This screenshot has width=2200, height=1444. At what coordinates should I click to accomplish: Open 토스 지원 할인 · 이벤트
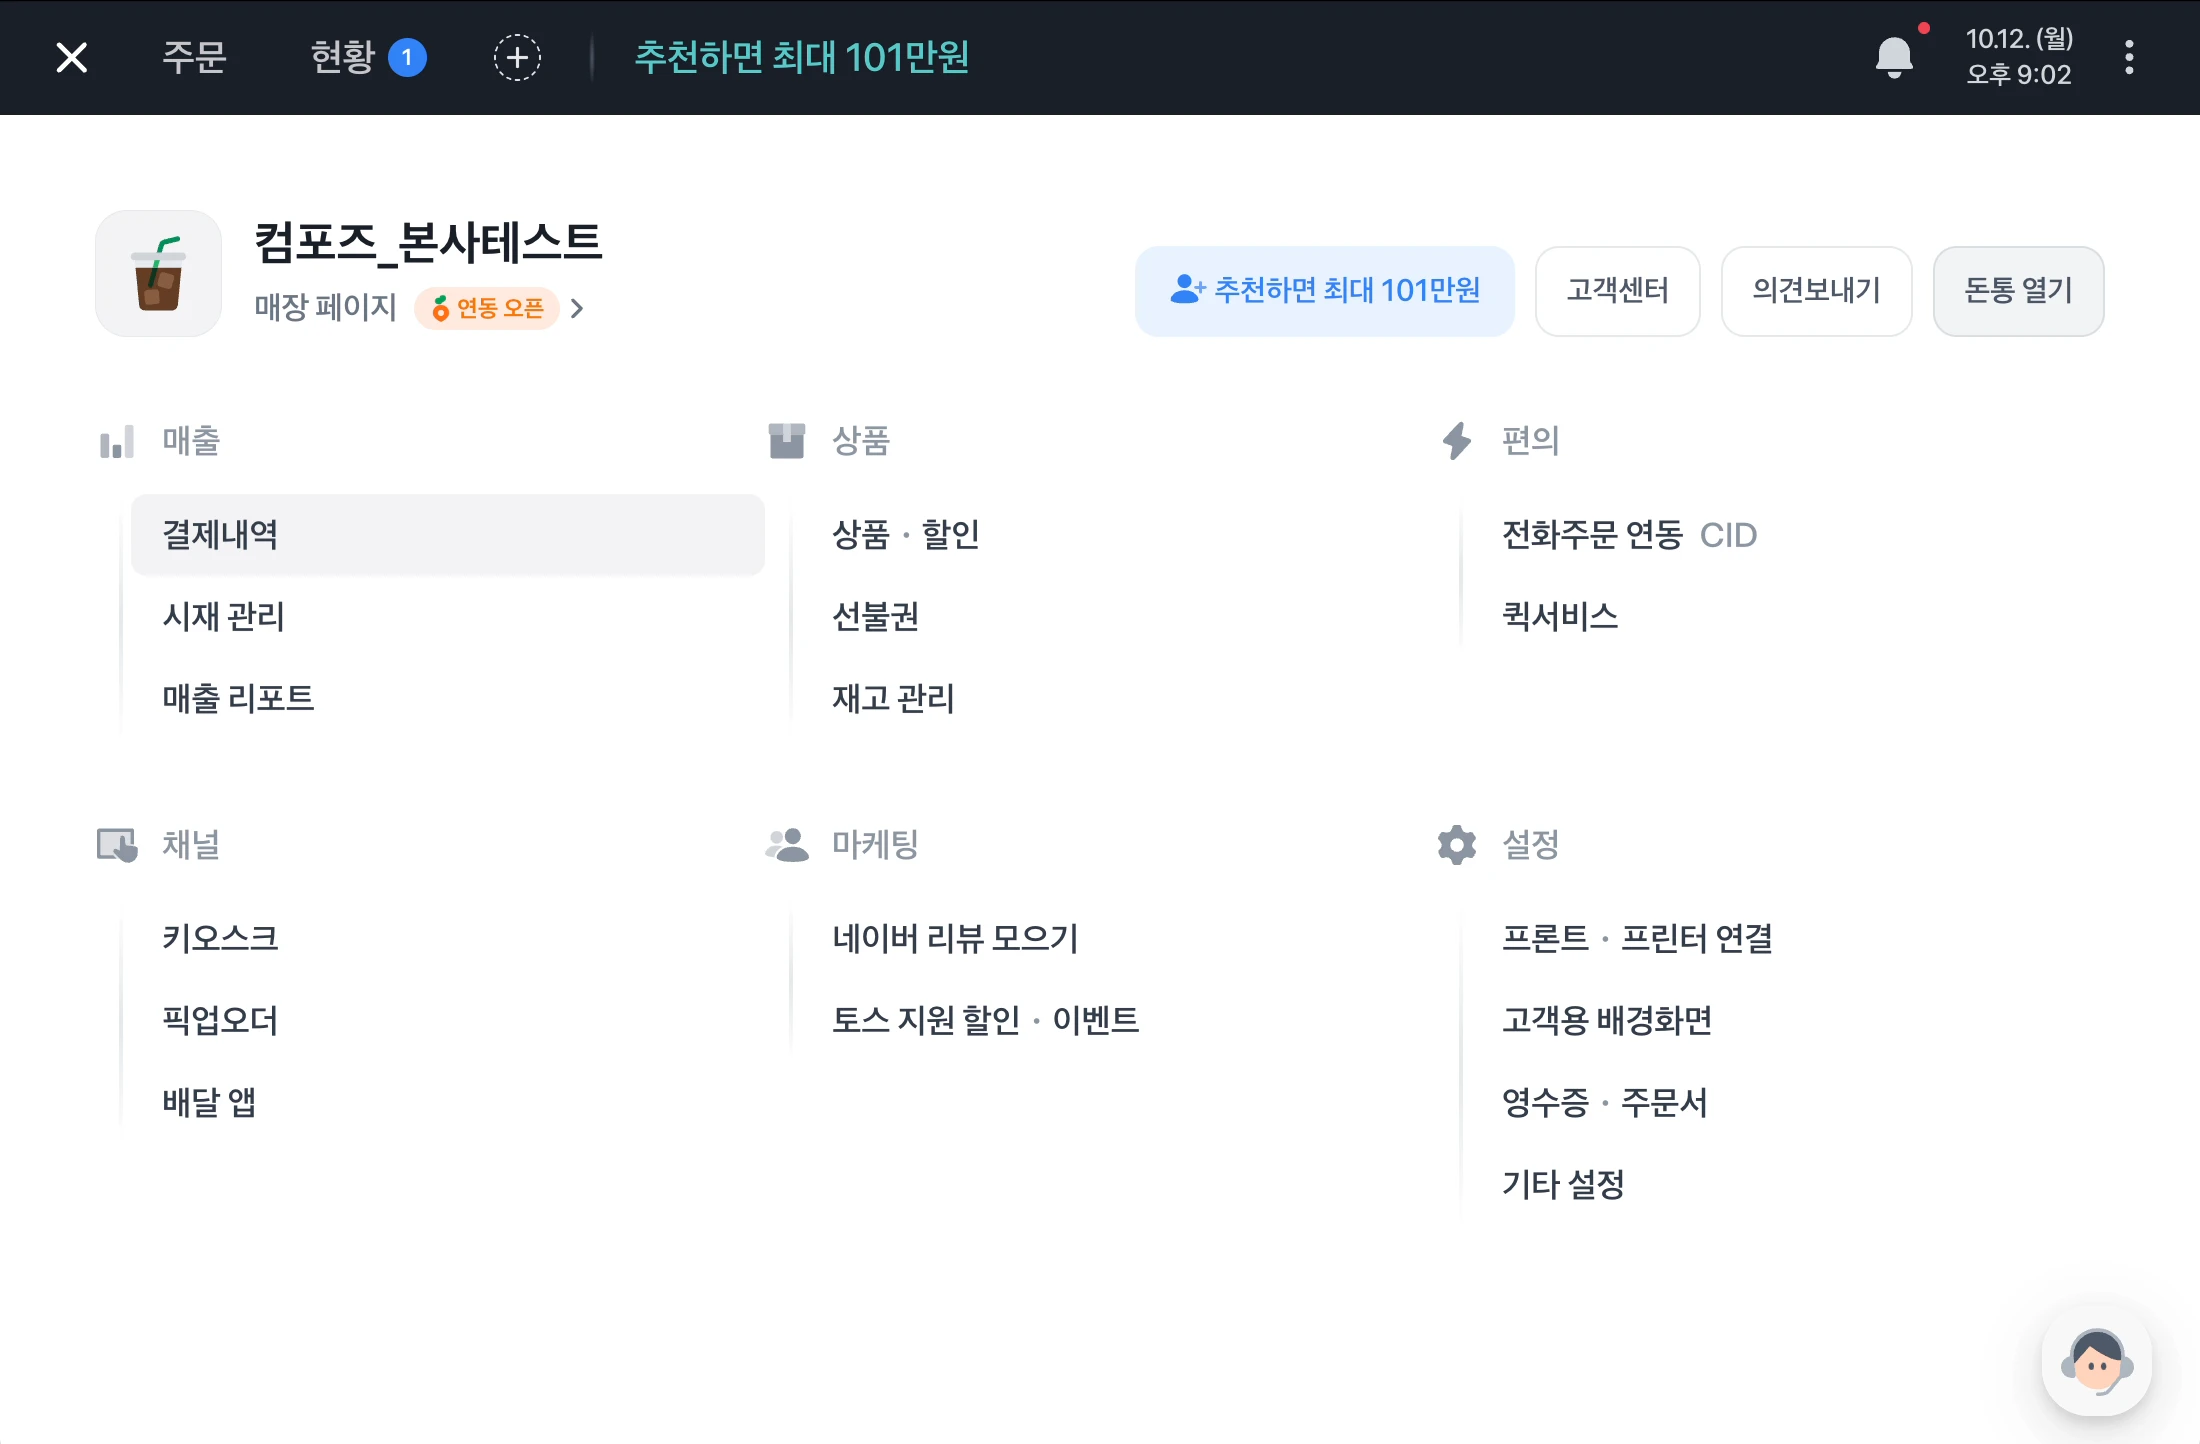click(986, 1020)
